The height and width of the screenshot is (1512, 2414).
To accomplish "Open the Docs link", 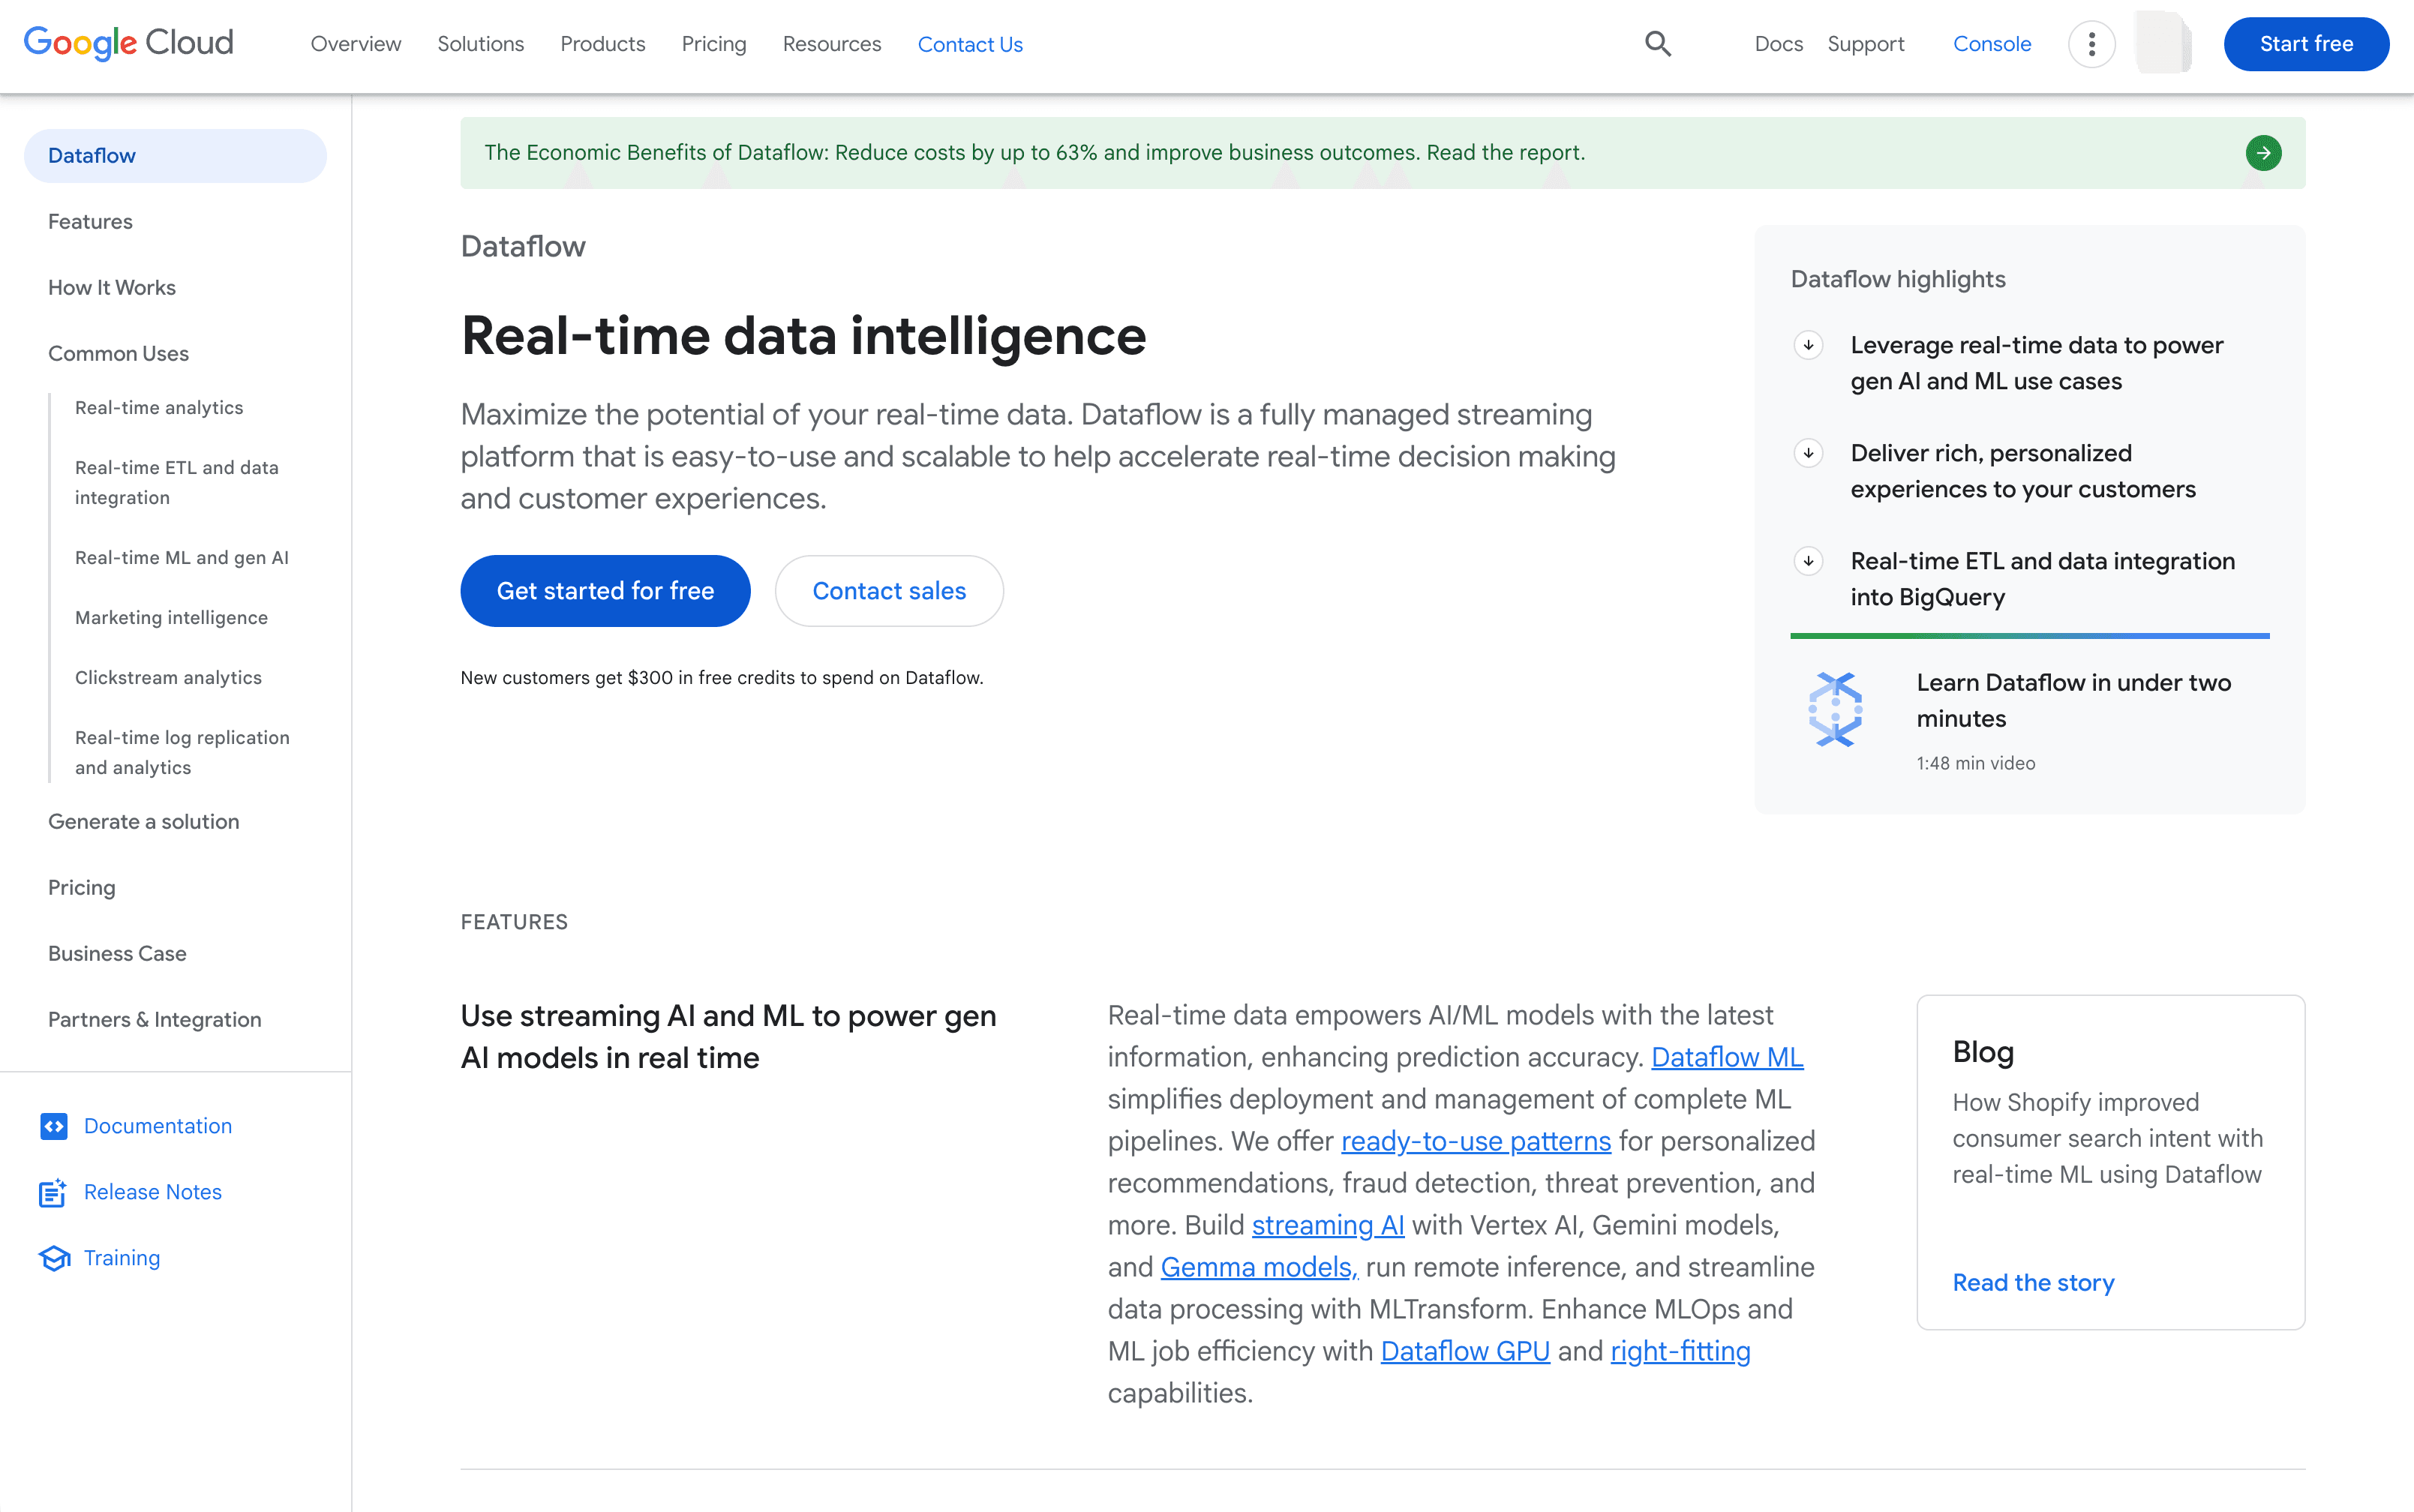I will tap(1778, 44).
